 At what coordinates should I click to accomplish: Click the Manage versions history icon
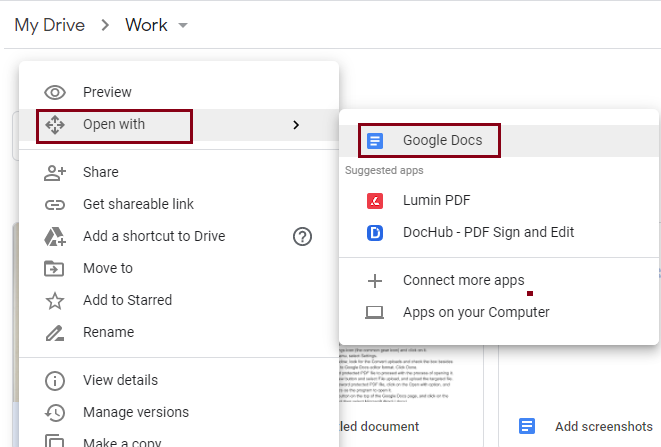(x=55, y=413)
